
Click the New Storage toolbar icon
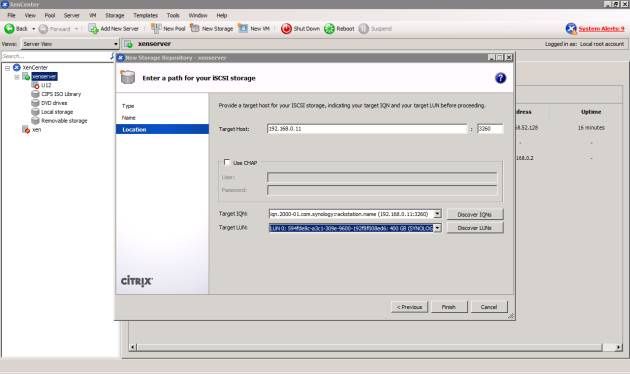click(x=195, y=29)
